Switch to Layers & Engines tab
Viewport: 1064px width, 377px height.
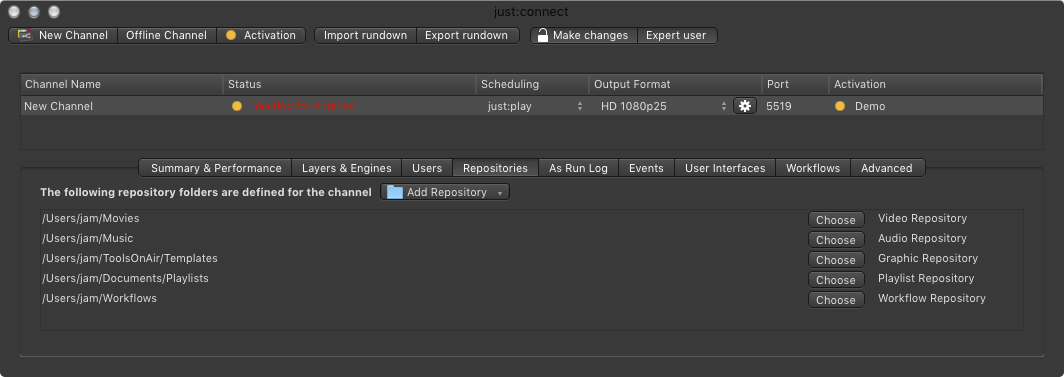[347, 167]
